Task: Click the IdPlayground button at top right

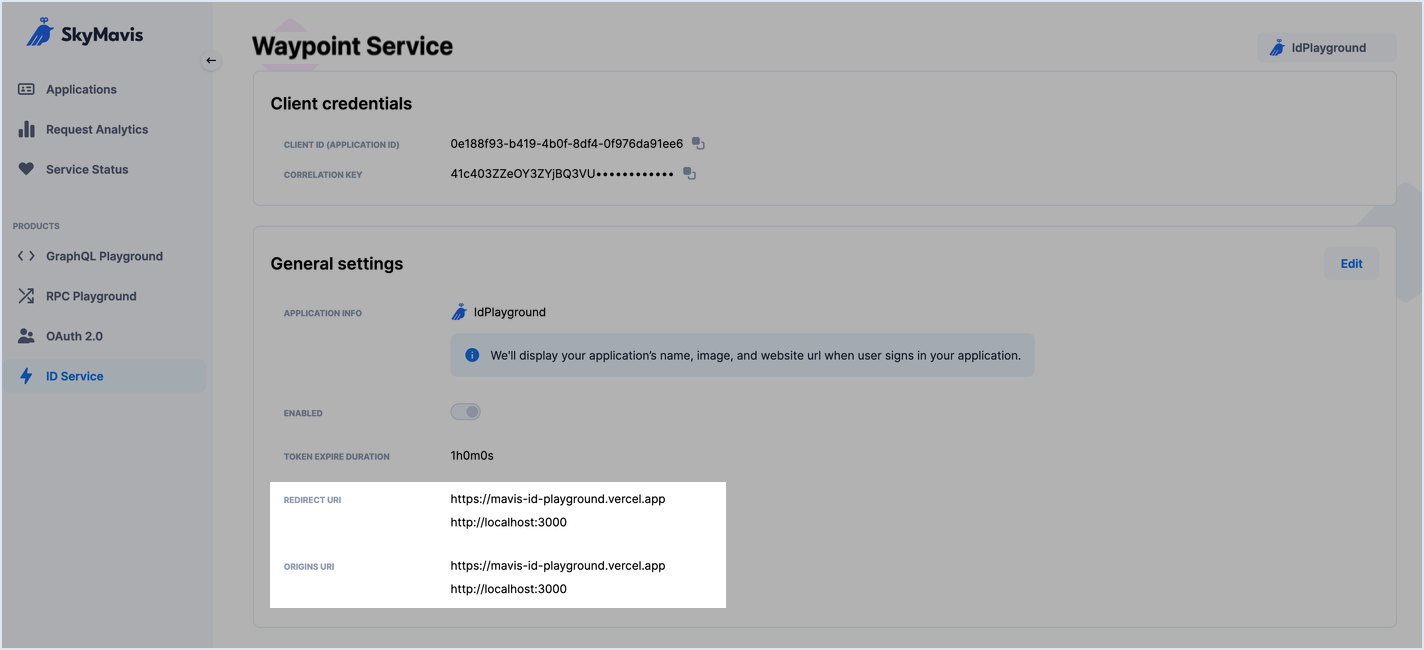Action: click(1326, 47)
